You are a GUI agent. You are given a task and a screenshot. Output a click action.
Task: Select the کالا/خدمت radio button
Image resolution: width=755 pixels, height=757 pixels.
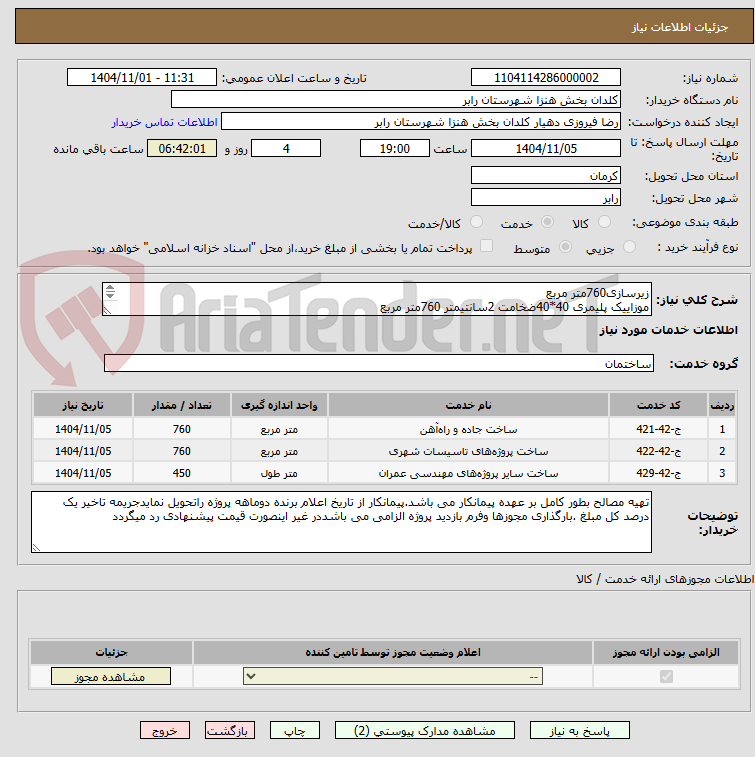pyautogui.click(x=476, y=222)
